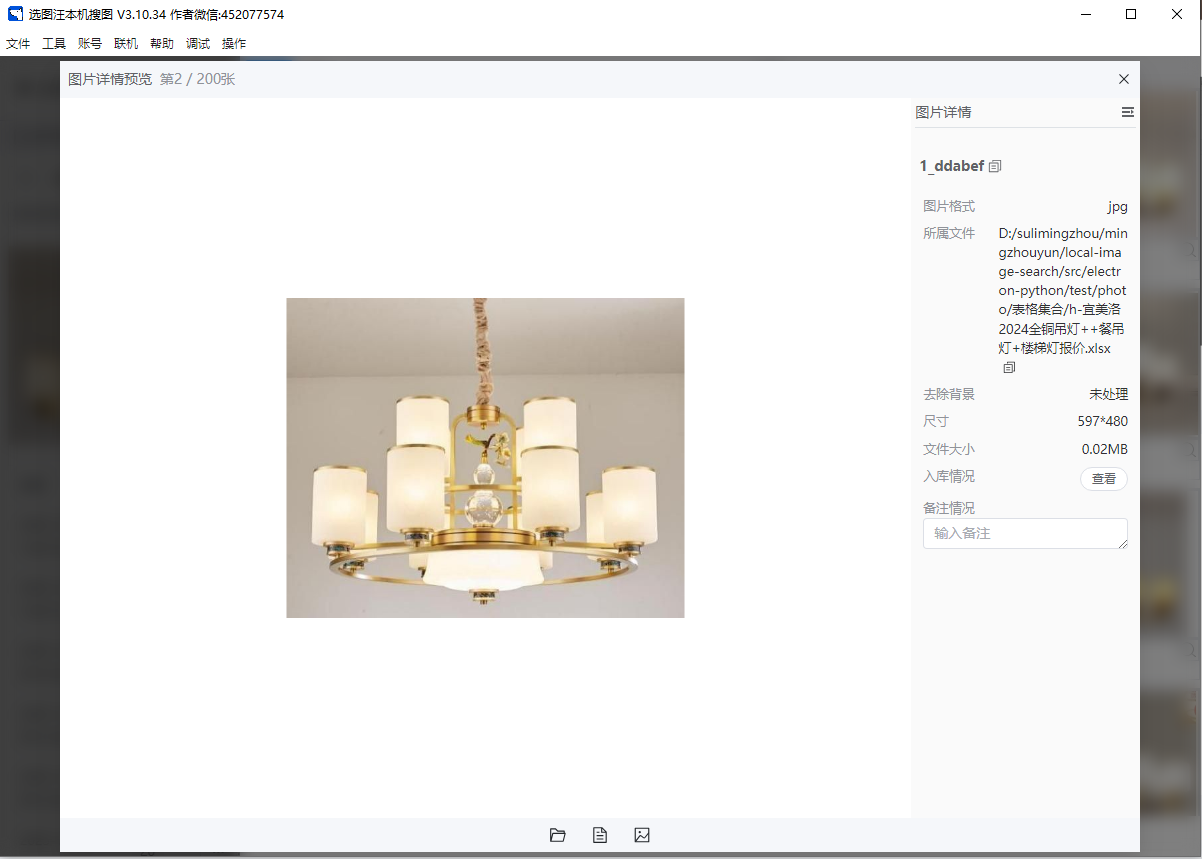Click the resize handle of the 备注 textarea
This screenshot has height=859, width=1202.
1123,544
